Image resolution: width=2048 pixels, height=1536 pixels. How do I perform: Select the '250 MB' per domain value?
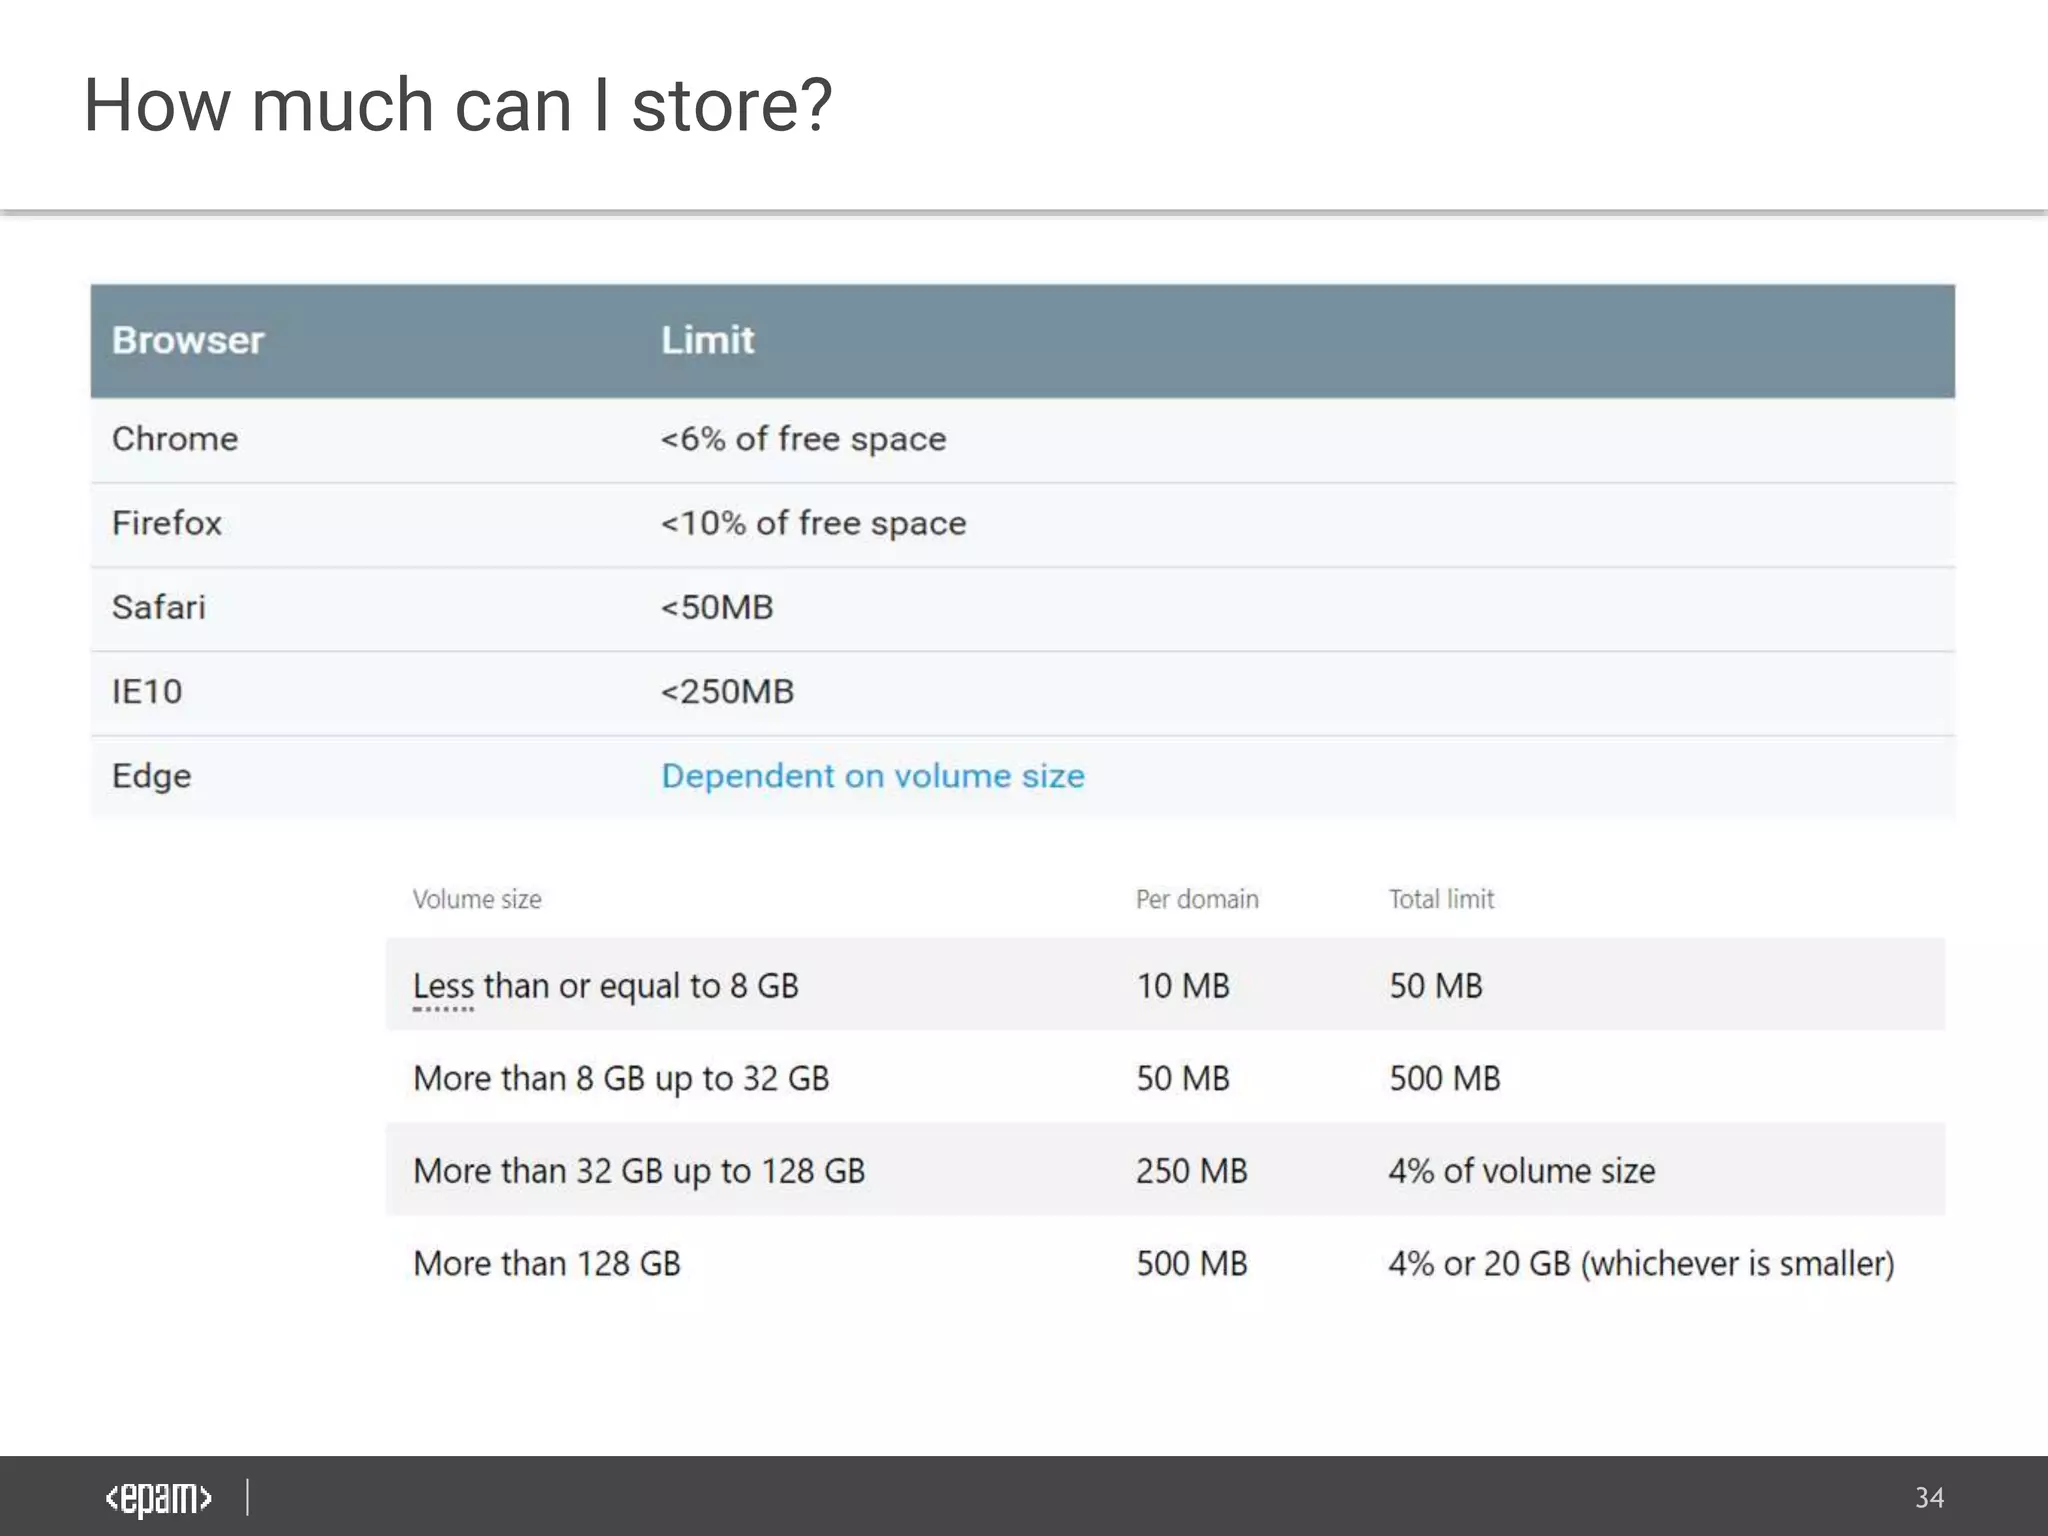[1192, 1171]
